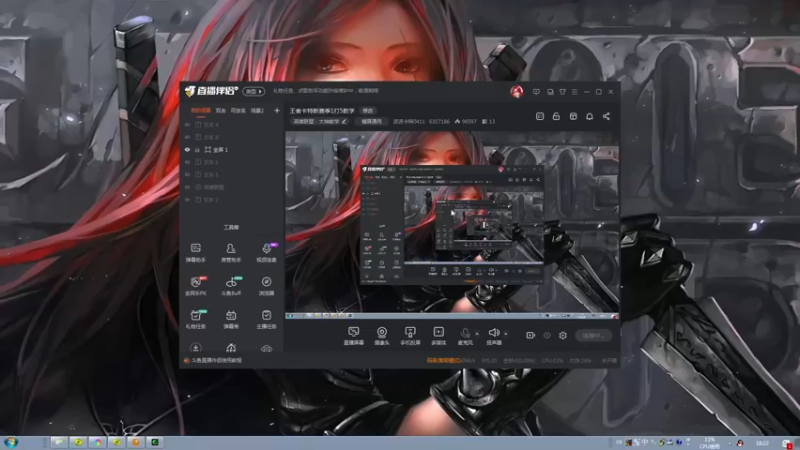Select the 英雄联盟 source row
This screenshot has width=800, height=450.
click(x=231, y=187)
